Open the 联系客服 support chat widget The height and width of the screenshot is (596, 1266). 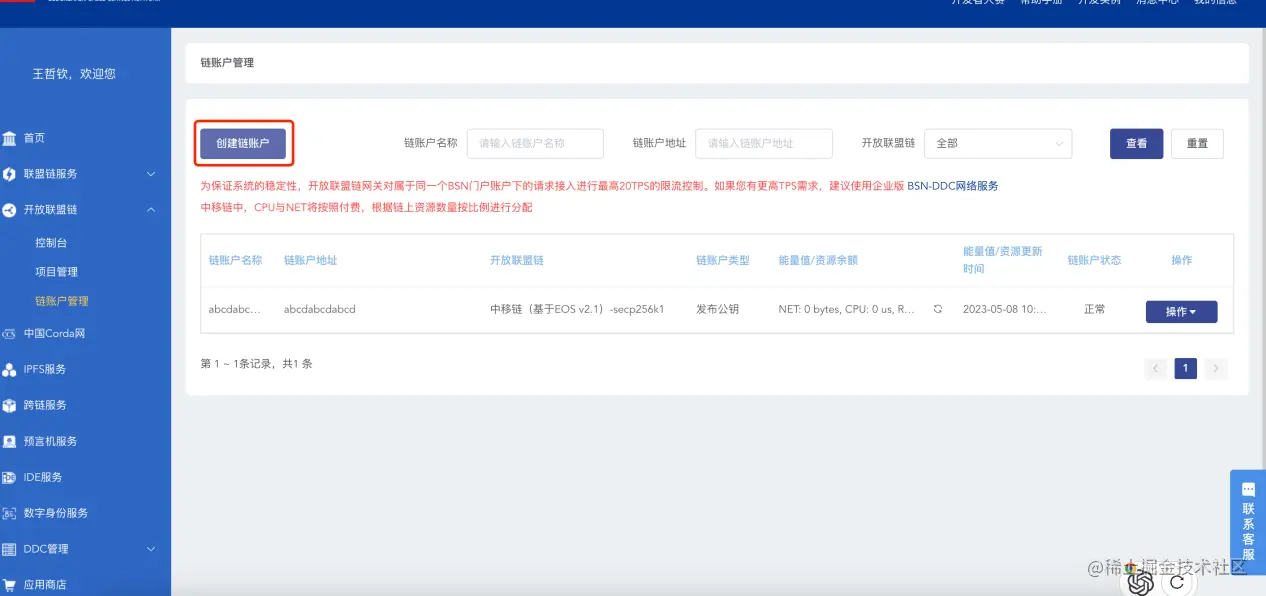pyautogui.click(x=1248, y=522)
